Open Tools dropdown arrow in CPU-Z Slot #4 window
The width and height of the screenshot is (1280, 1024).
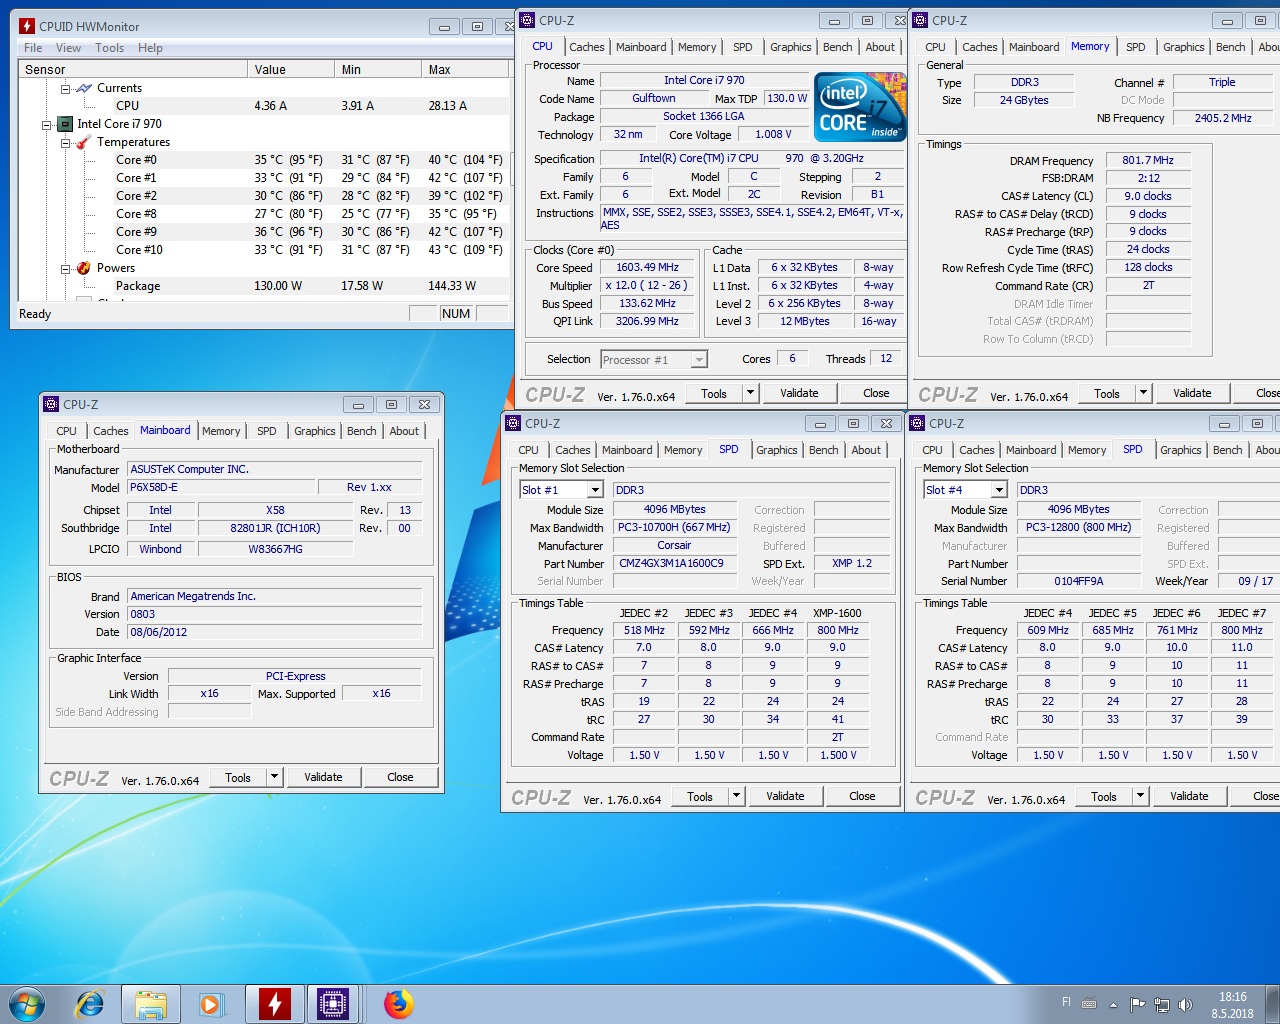pyautogui.click(x=1141, y=796)
